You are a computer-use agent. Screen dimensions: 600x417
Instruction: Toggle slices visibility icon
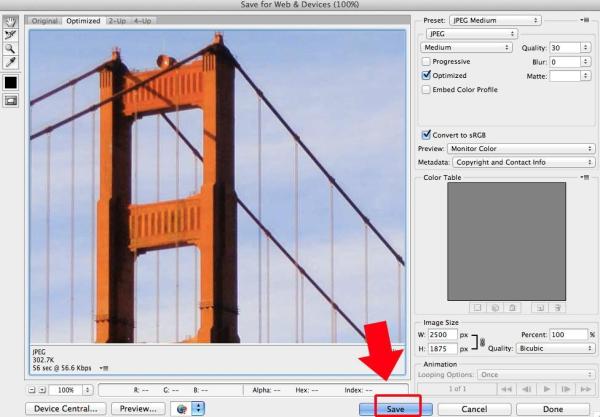point(11,100)
